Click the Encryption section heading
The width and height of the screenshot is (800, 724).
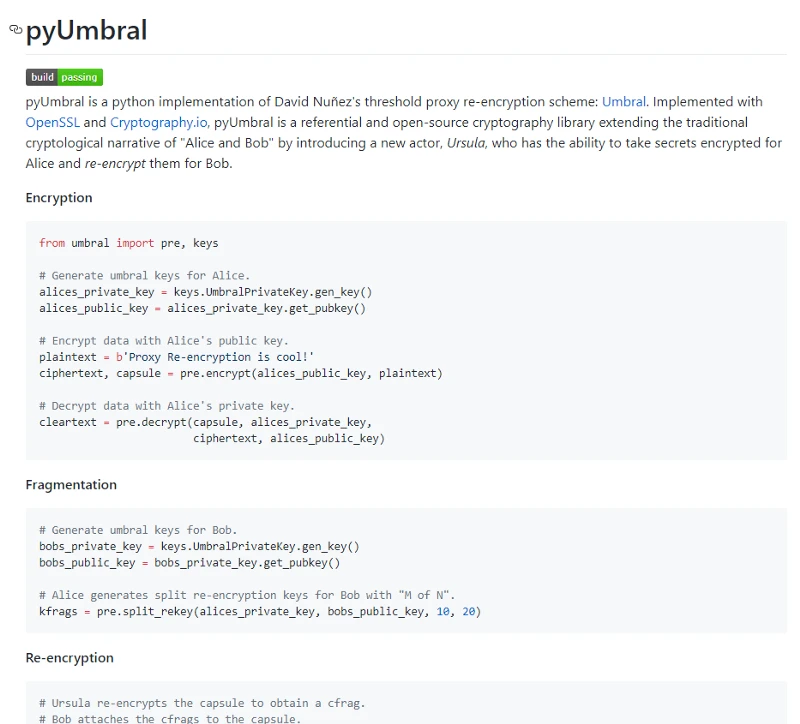pyautogui.click(x=59, y=198)
